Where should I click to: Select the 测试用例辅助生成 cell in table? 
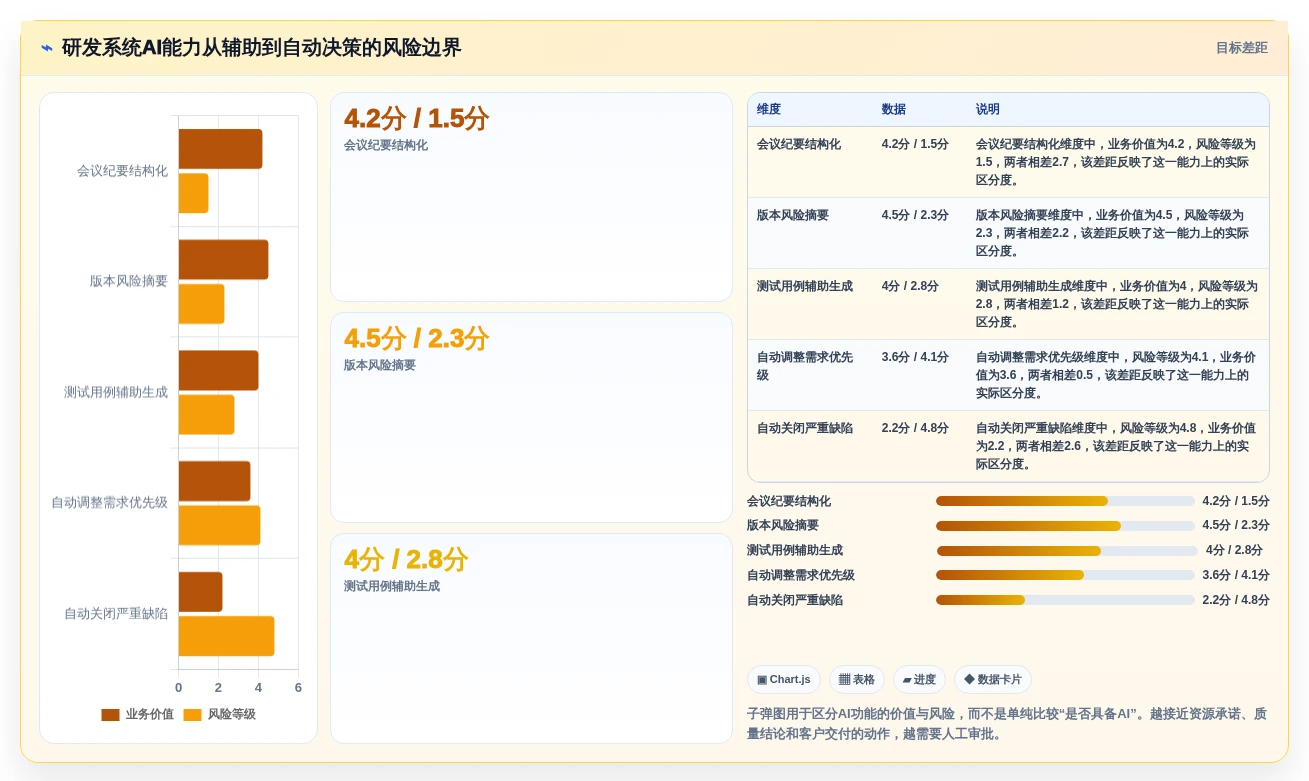pyautogui.click(x=810, y=304)
